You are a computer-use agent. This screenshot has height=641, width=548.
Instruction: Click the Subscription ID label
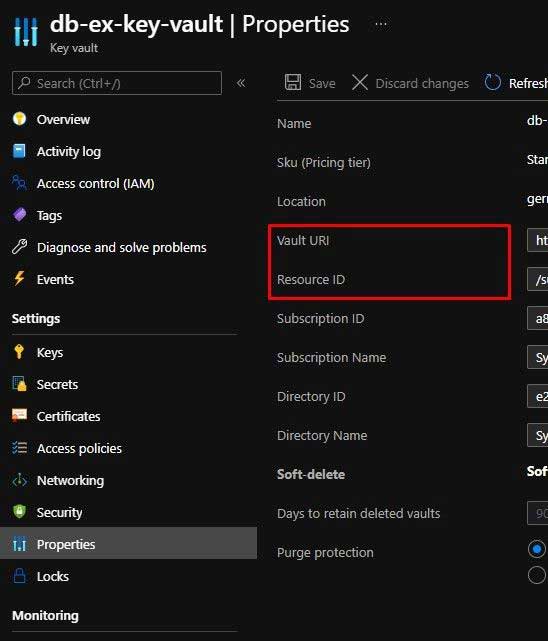point(320,318)
